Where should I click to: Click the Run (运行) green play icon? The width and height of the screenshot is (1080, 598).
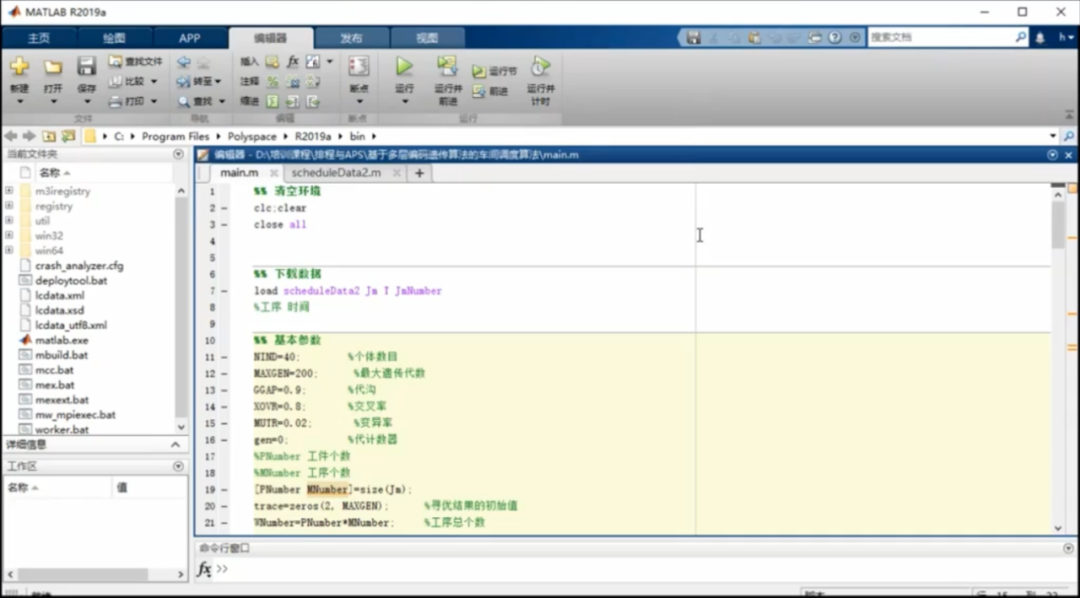[x=404, y=67]
